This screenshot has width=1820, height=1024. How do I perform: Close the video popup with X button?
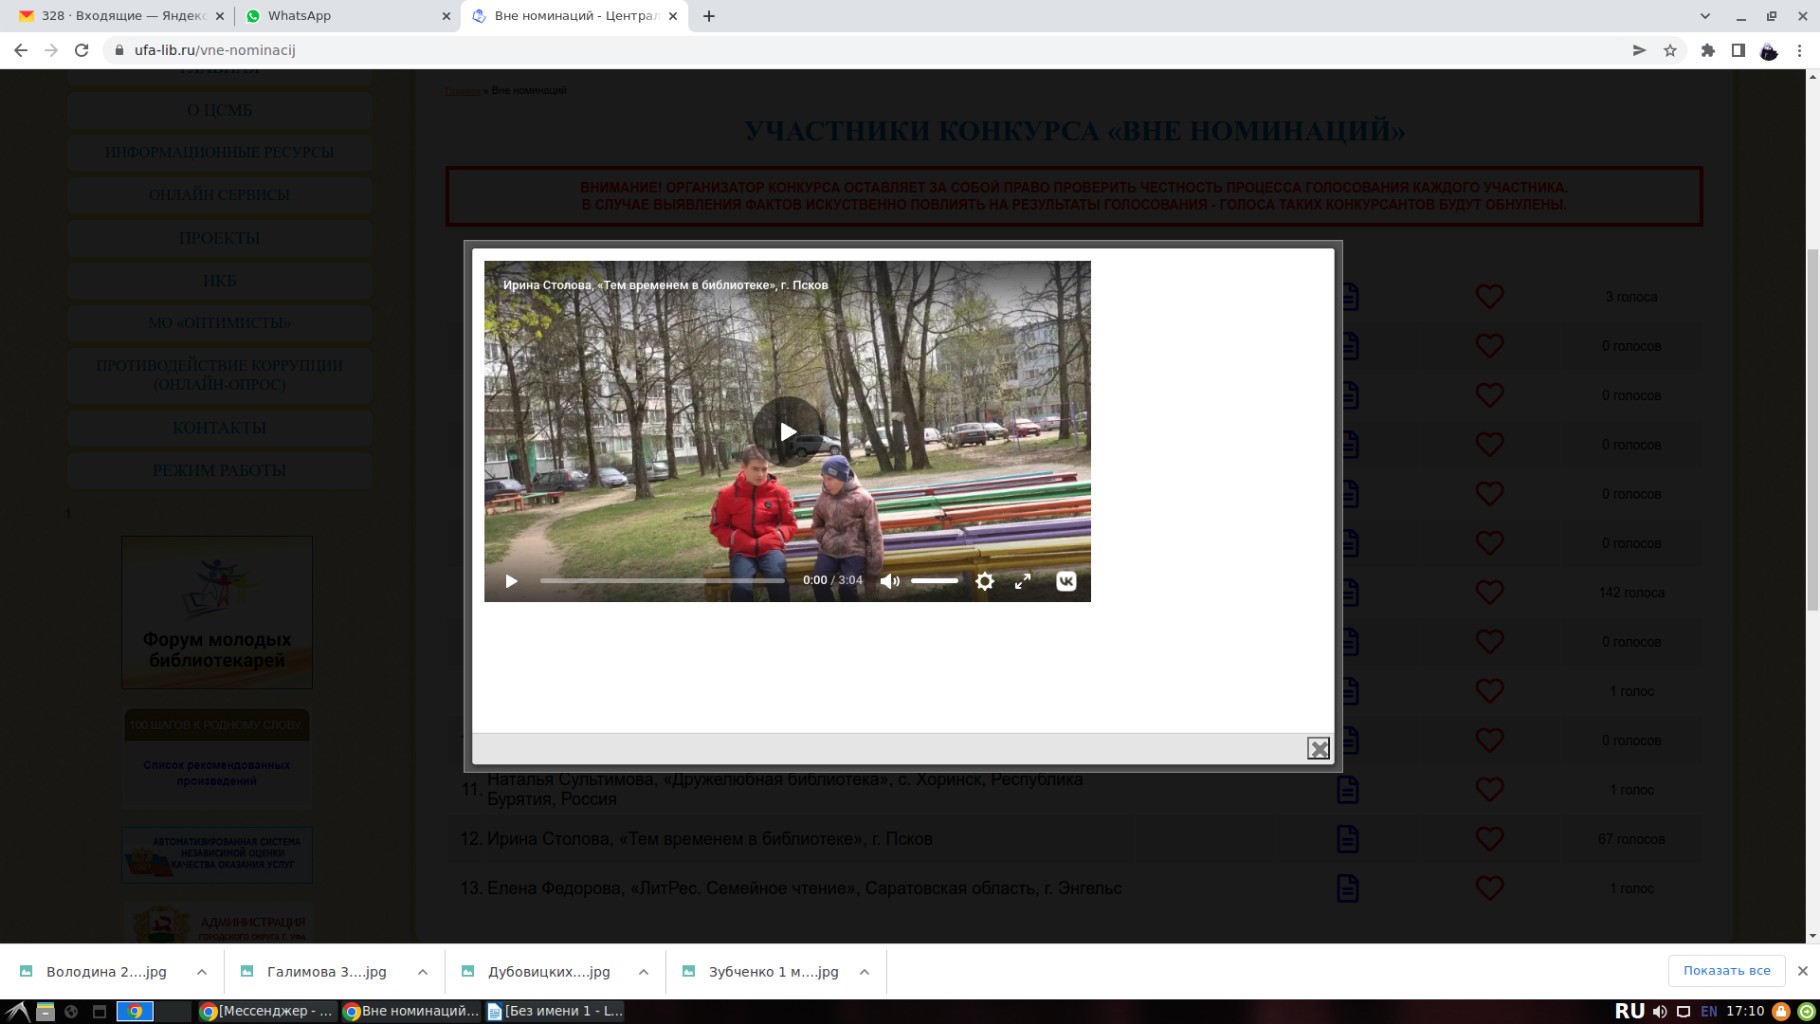click(1318, 748)
